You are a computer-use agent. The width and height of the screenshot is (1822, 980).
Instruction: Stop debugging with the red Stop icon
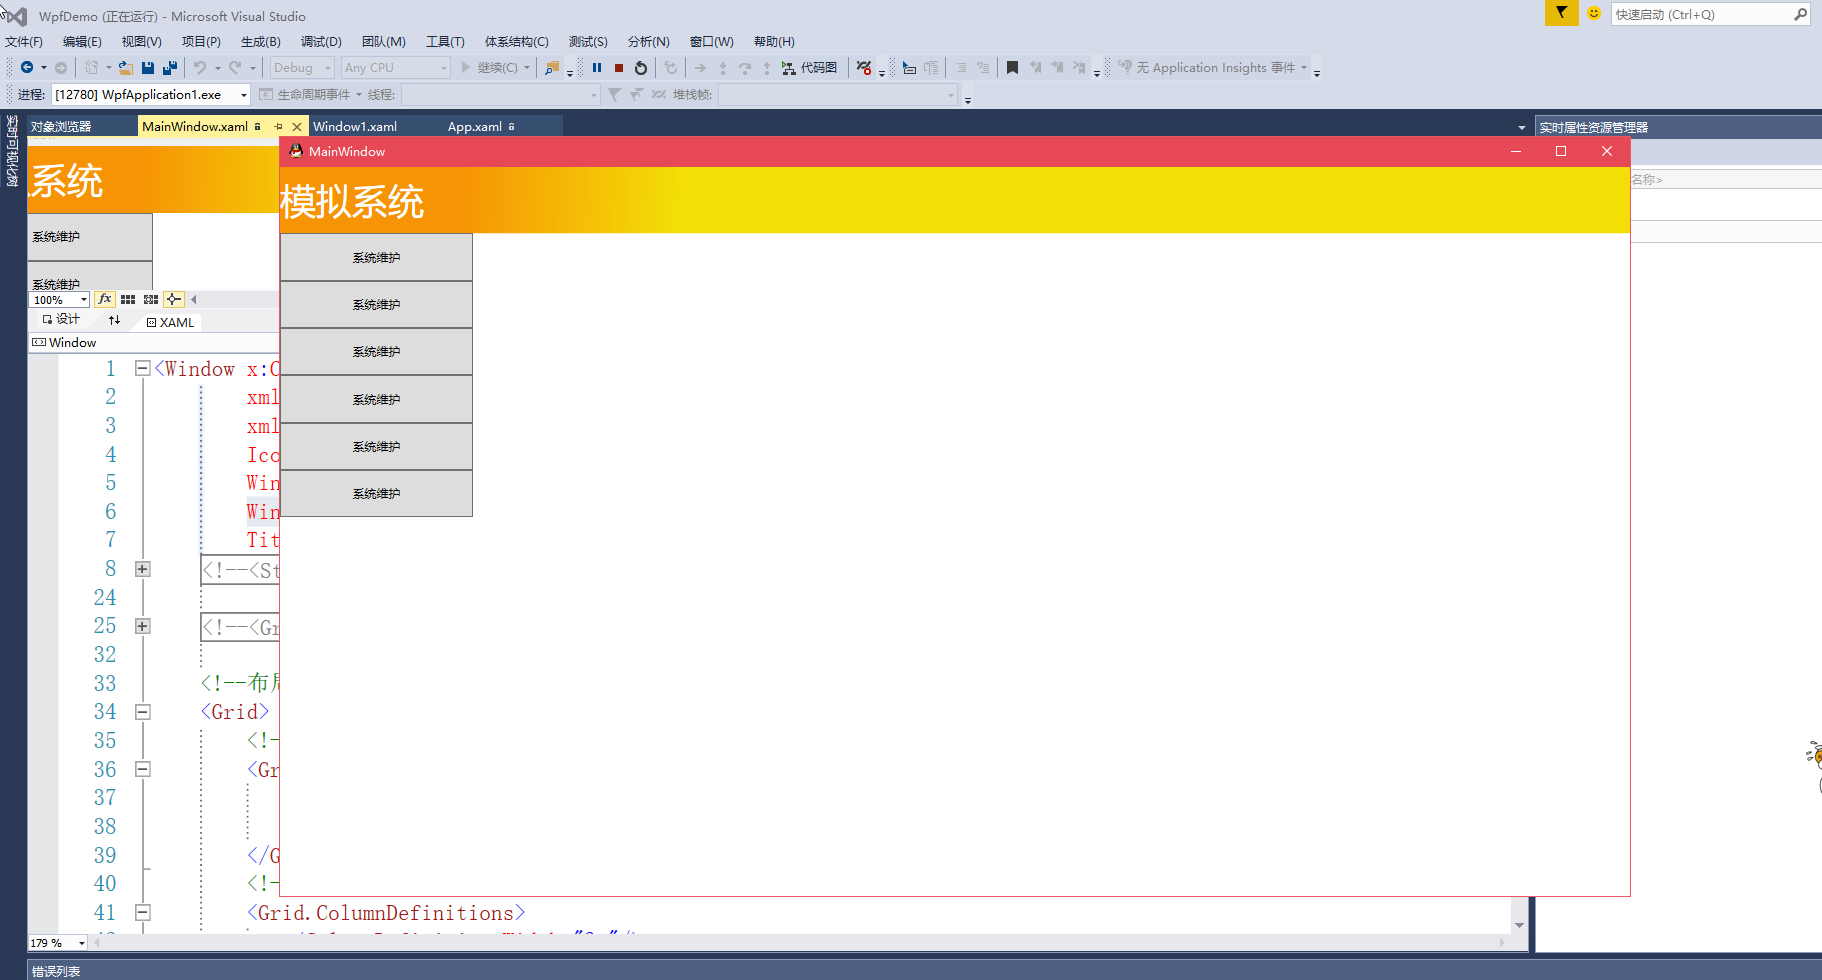pyautogui.click(x=618, y=67)
